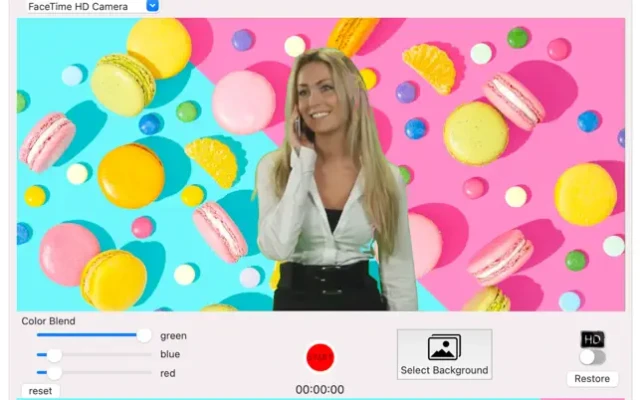Click the red slider label text
The height and width of the screenshot is (400, 640).
coord(168,373)
